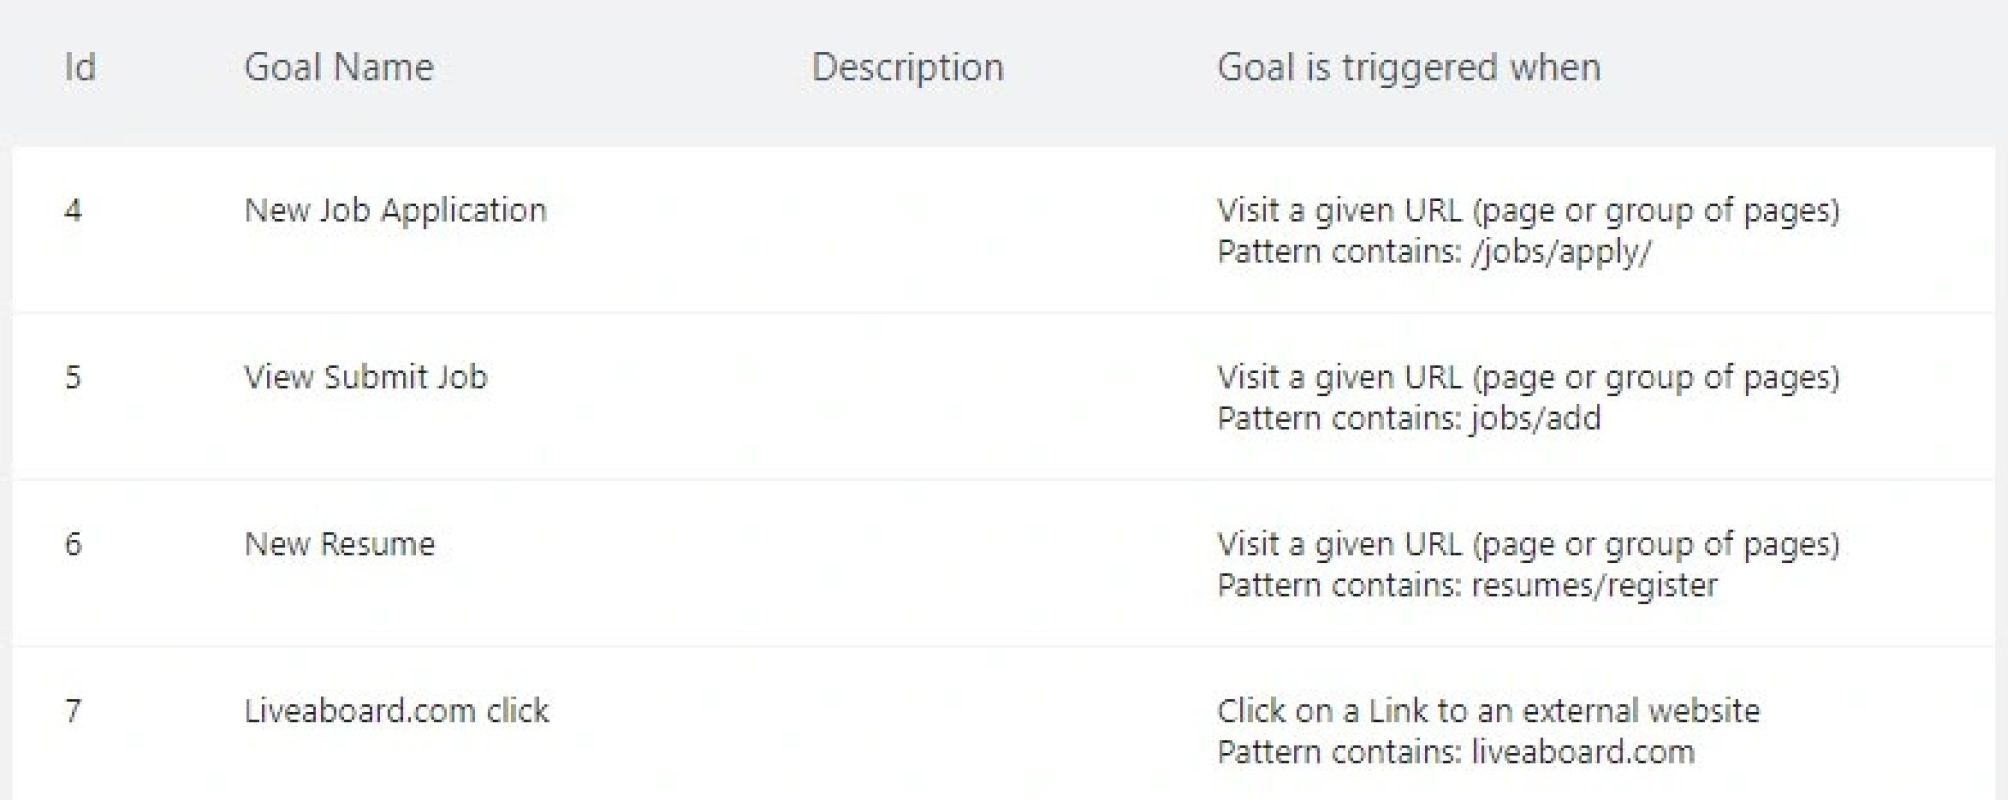Click goal Id 5 cell
Screen dimensions: 2008x800
pos(73,377)
